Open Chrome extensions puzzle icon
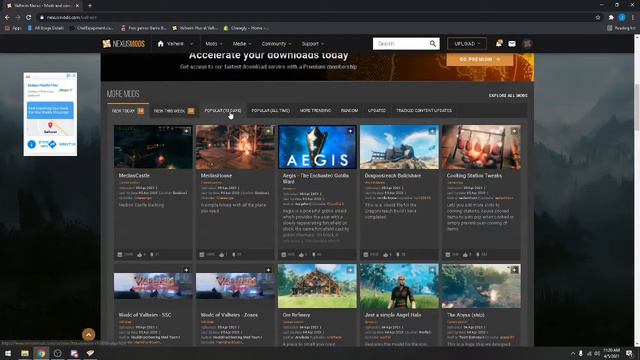Image resolution: width=640 pixels, height=360 pixels. click(611, 17)
